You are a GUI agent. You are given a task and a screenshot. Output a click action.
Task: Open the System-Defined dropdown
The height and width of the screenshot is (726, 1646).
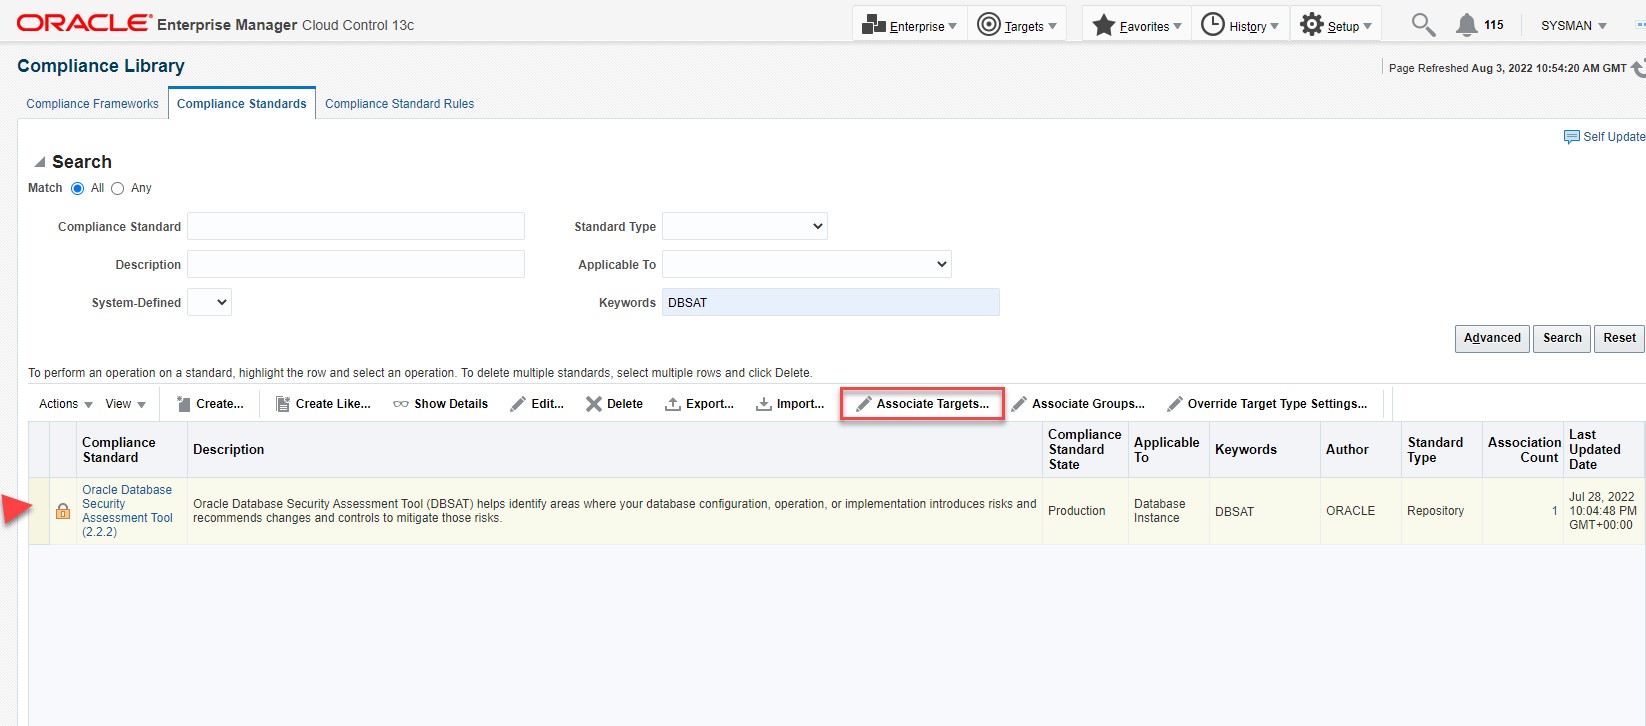click(x=209, y=302)
